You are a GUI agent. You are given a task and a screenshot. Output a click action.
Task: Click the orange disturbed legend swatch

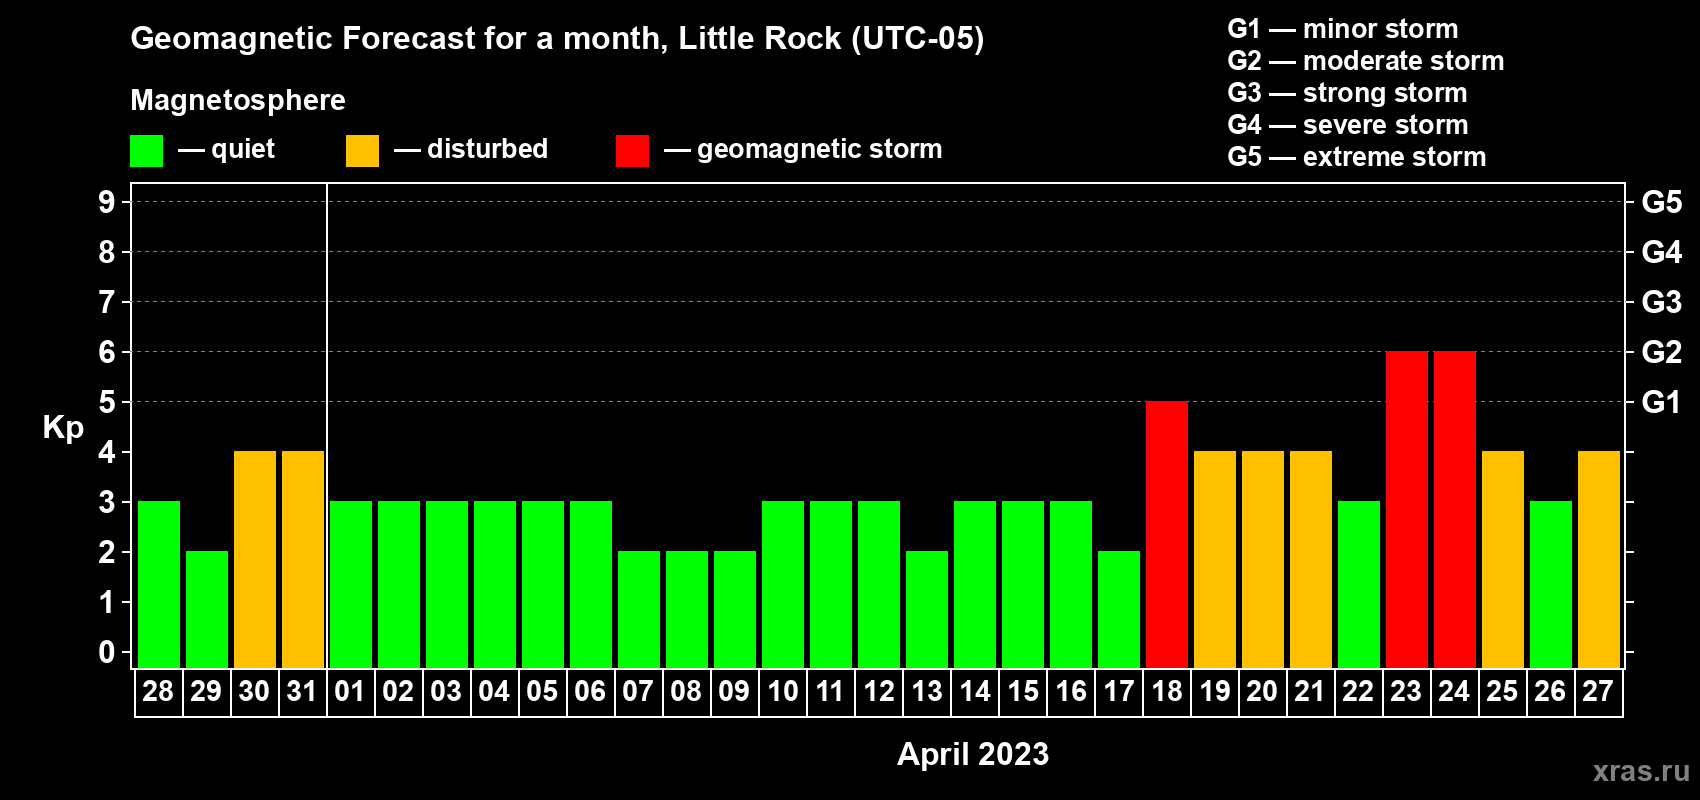pos(362,151)
